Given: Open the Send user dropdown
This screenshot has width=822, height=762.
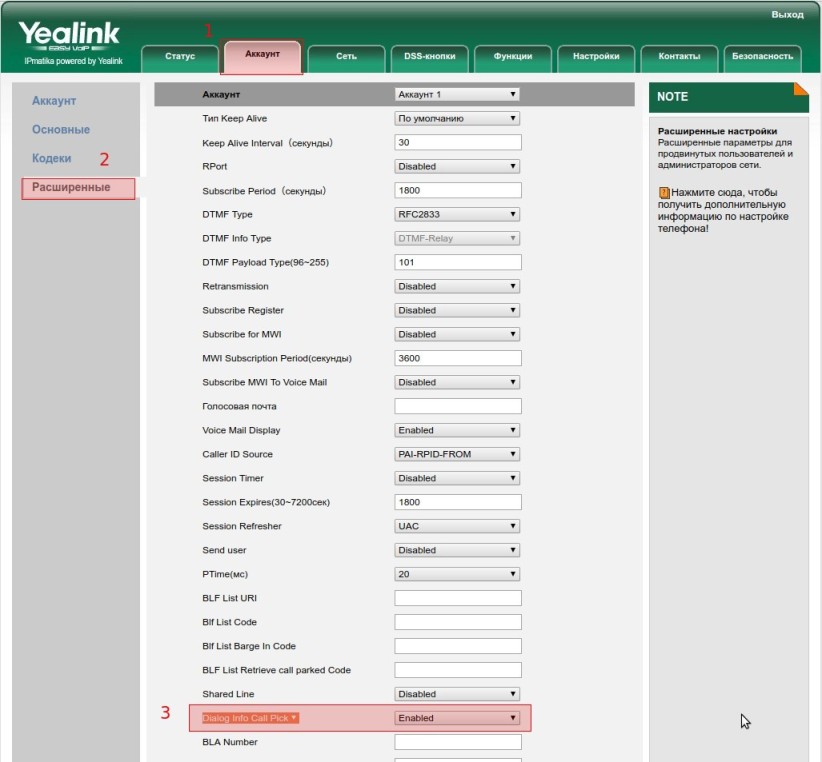Looking at the screenshot, I should (457, 550).
